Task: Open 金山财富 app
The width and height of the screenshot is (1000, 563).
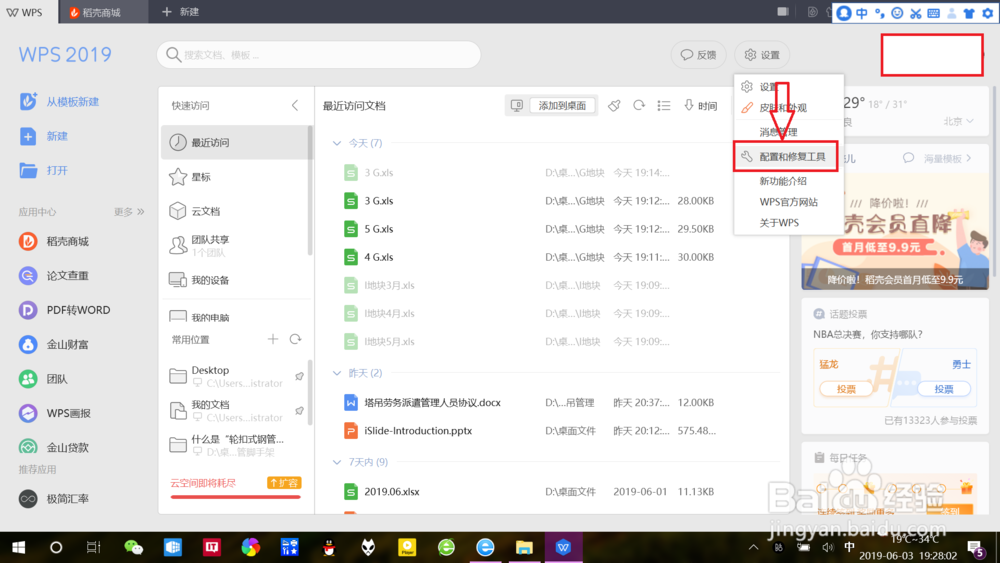Action: (x=54, y=344)
